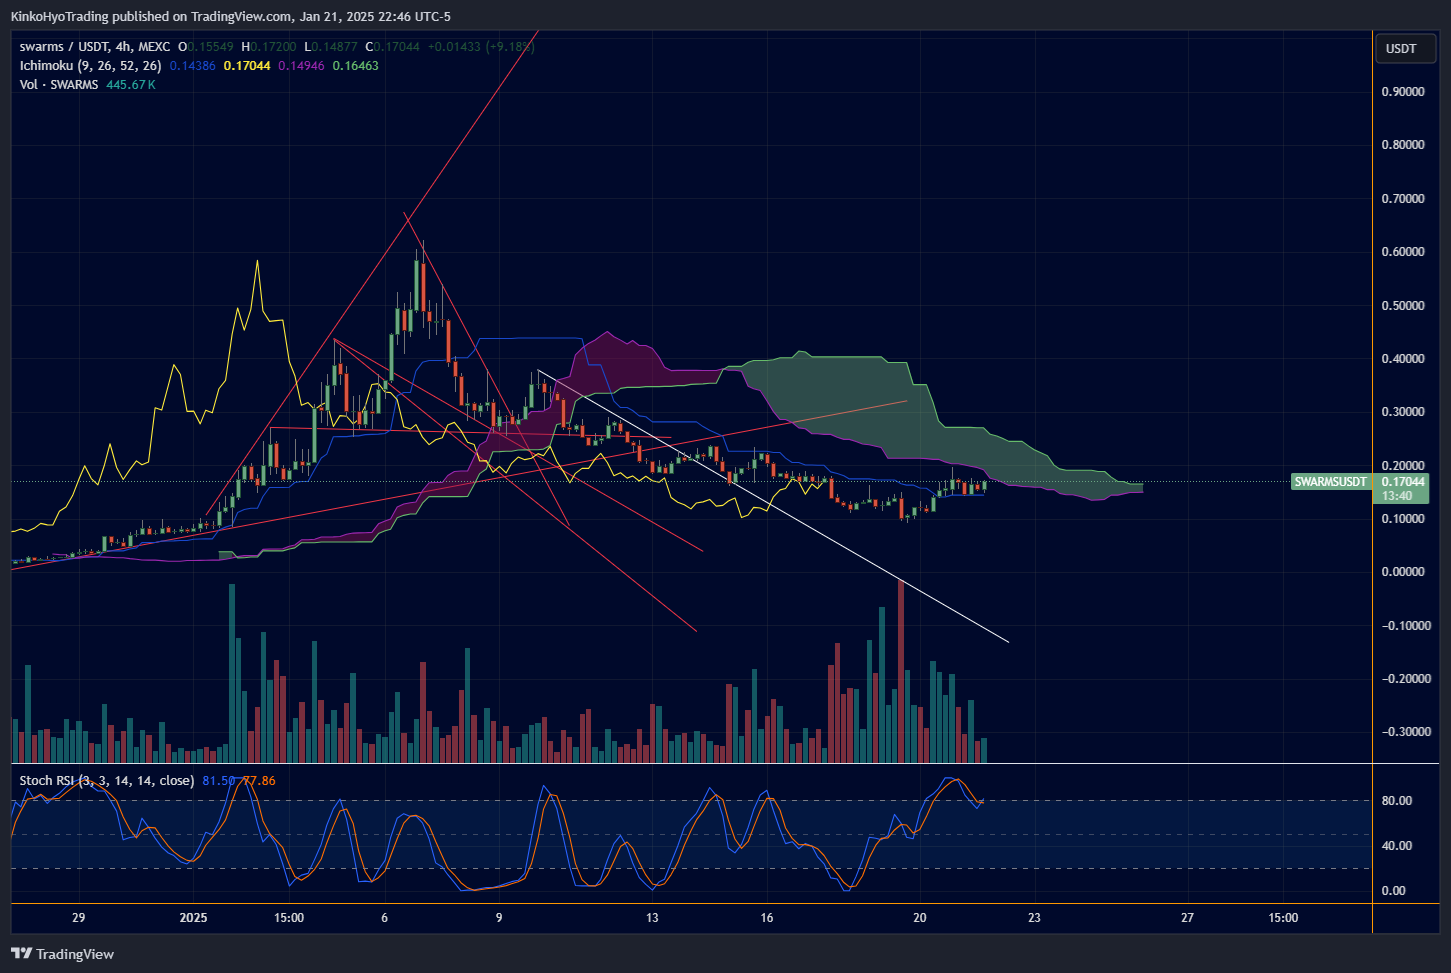This screenshot has width=1451, height=973.
Task: Click the 0.40000 price axis label
Action: [x=1403, y=359]
